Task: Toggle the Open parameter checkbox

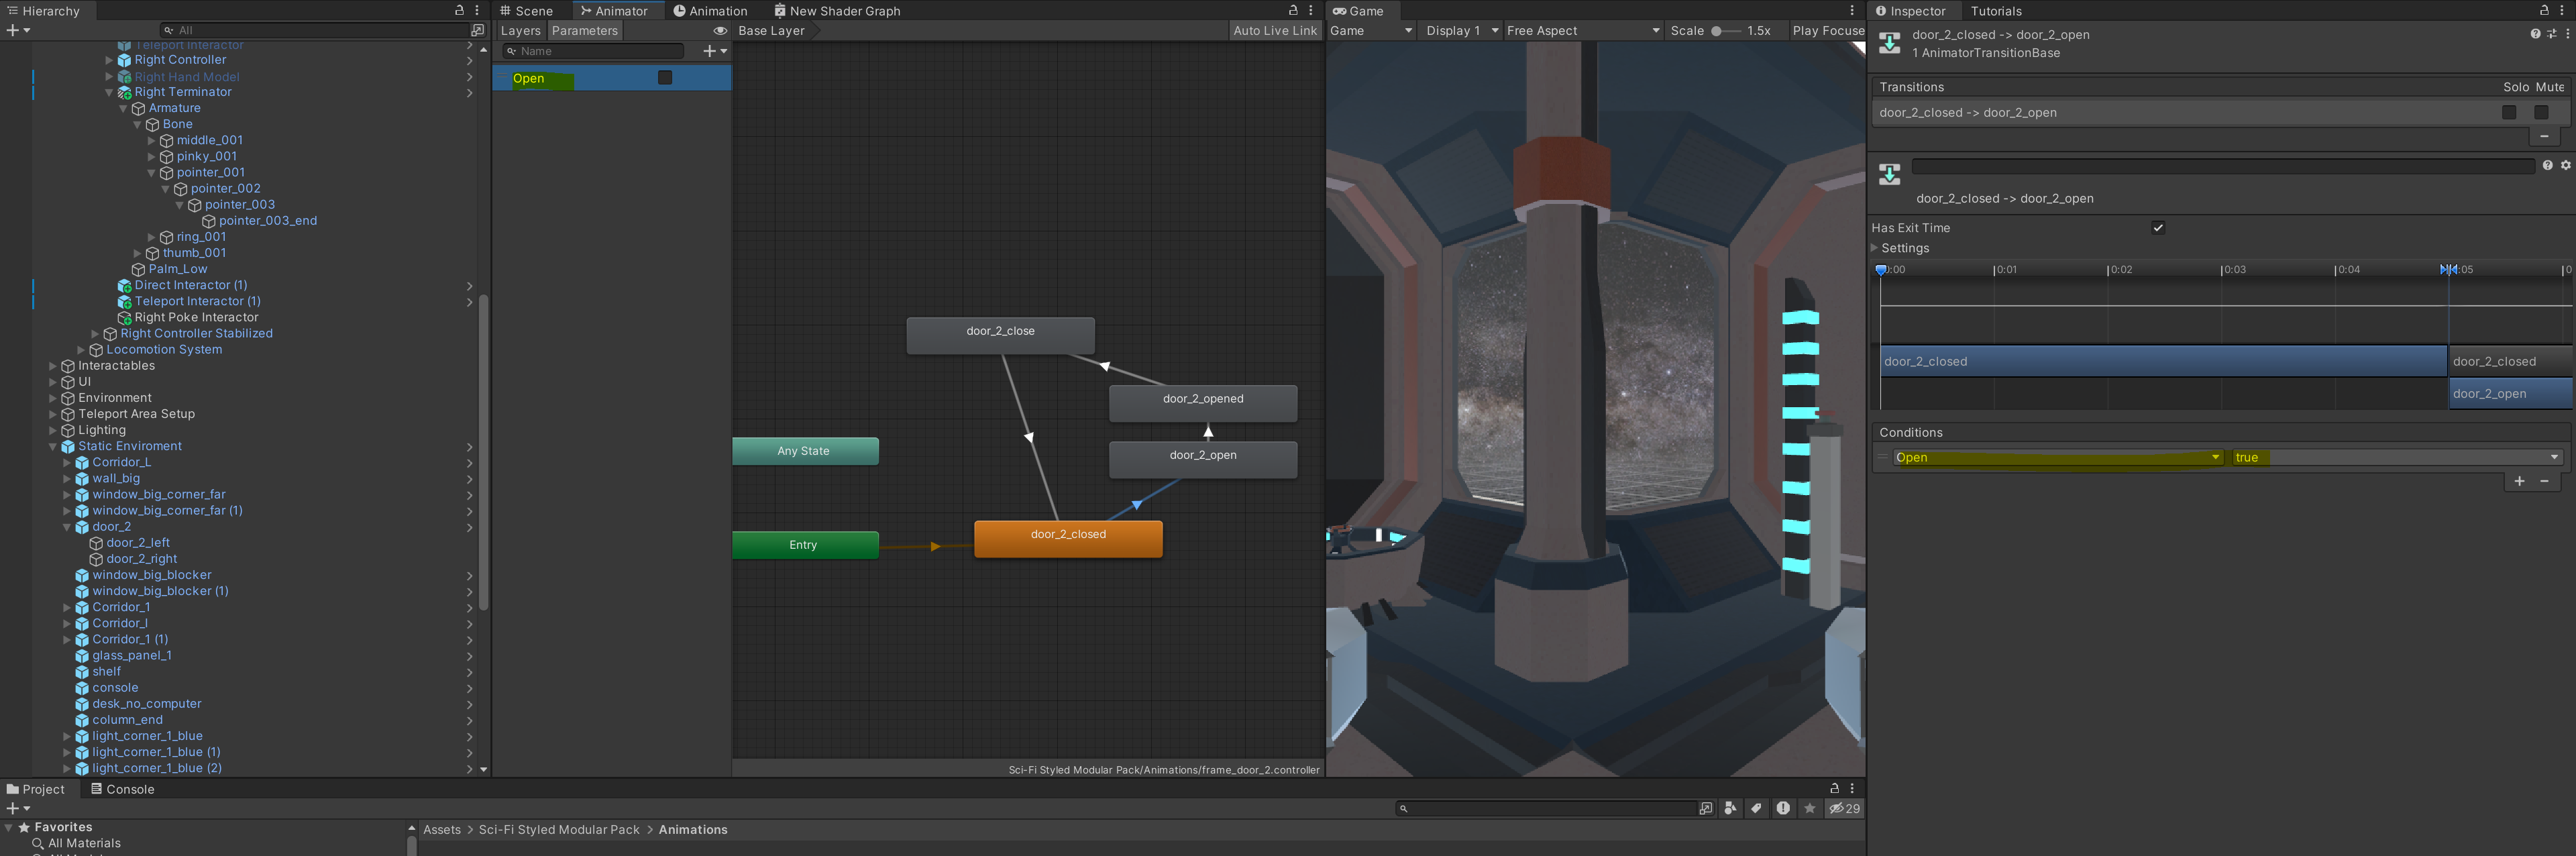Action: pyautogui.click(x=665, y=78)
